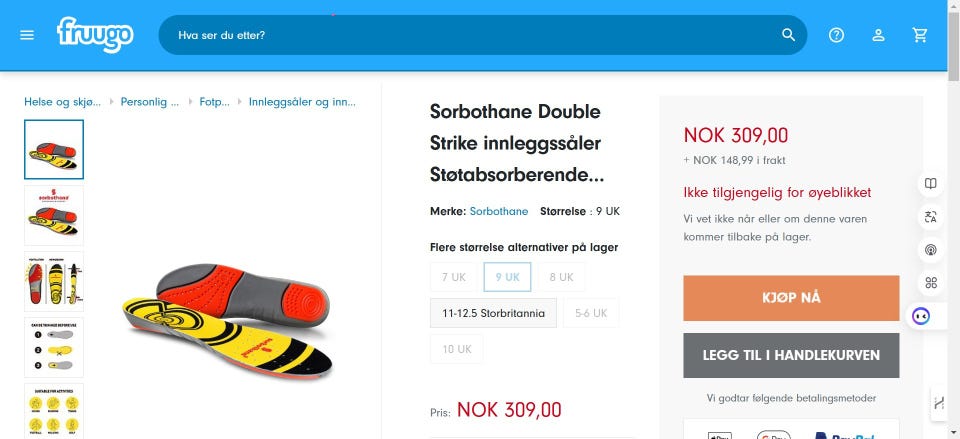Select size 10 UK
960x439 pixels.
click(456, 349)
